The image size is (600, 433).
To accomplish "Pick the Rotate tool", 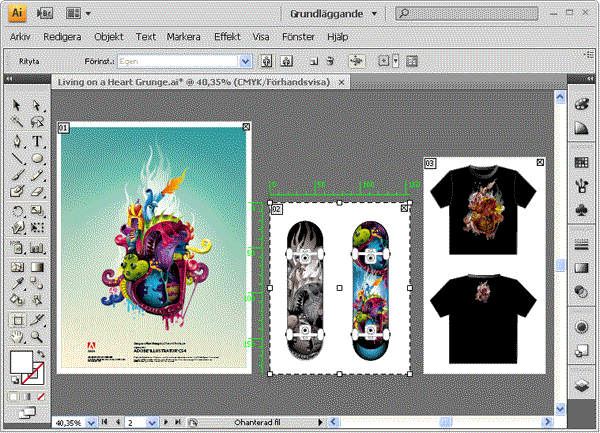I will [16, 210].
